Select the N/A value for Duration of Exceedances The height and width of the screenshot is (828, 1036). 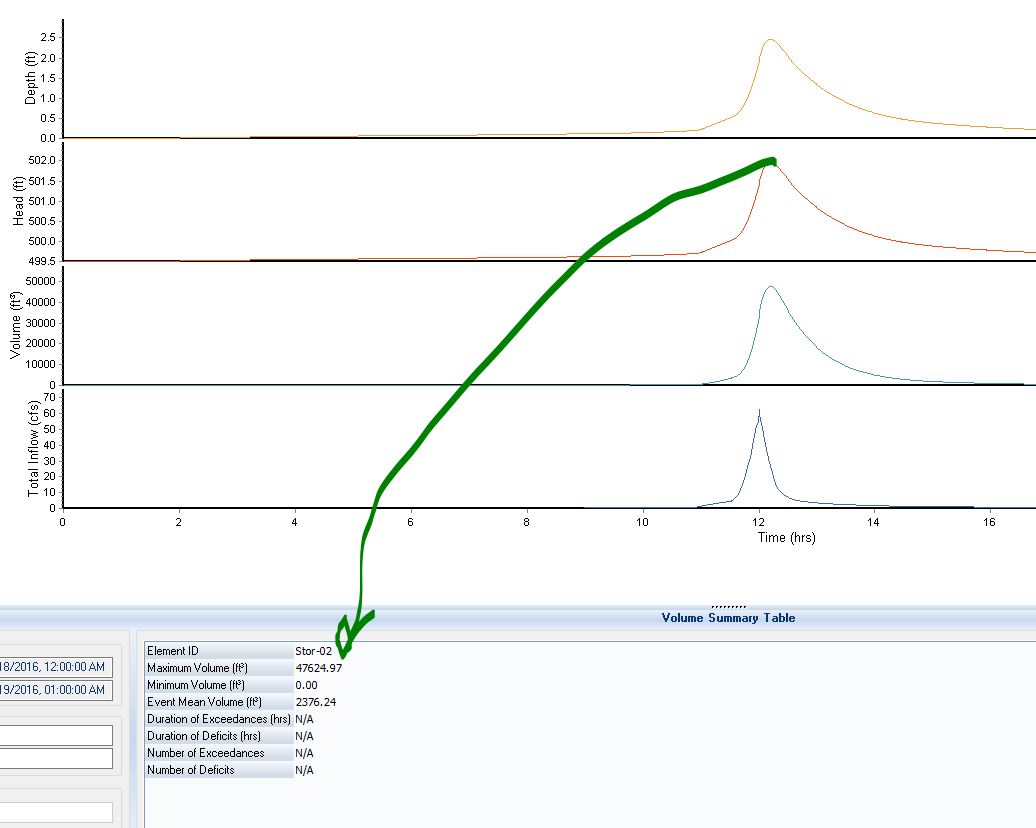[304, 719]
